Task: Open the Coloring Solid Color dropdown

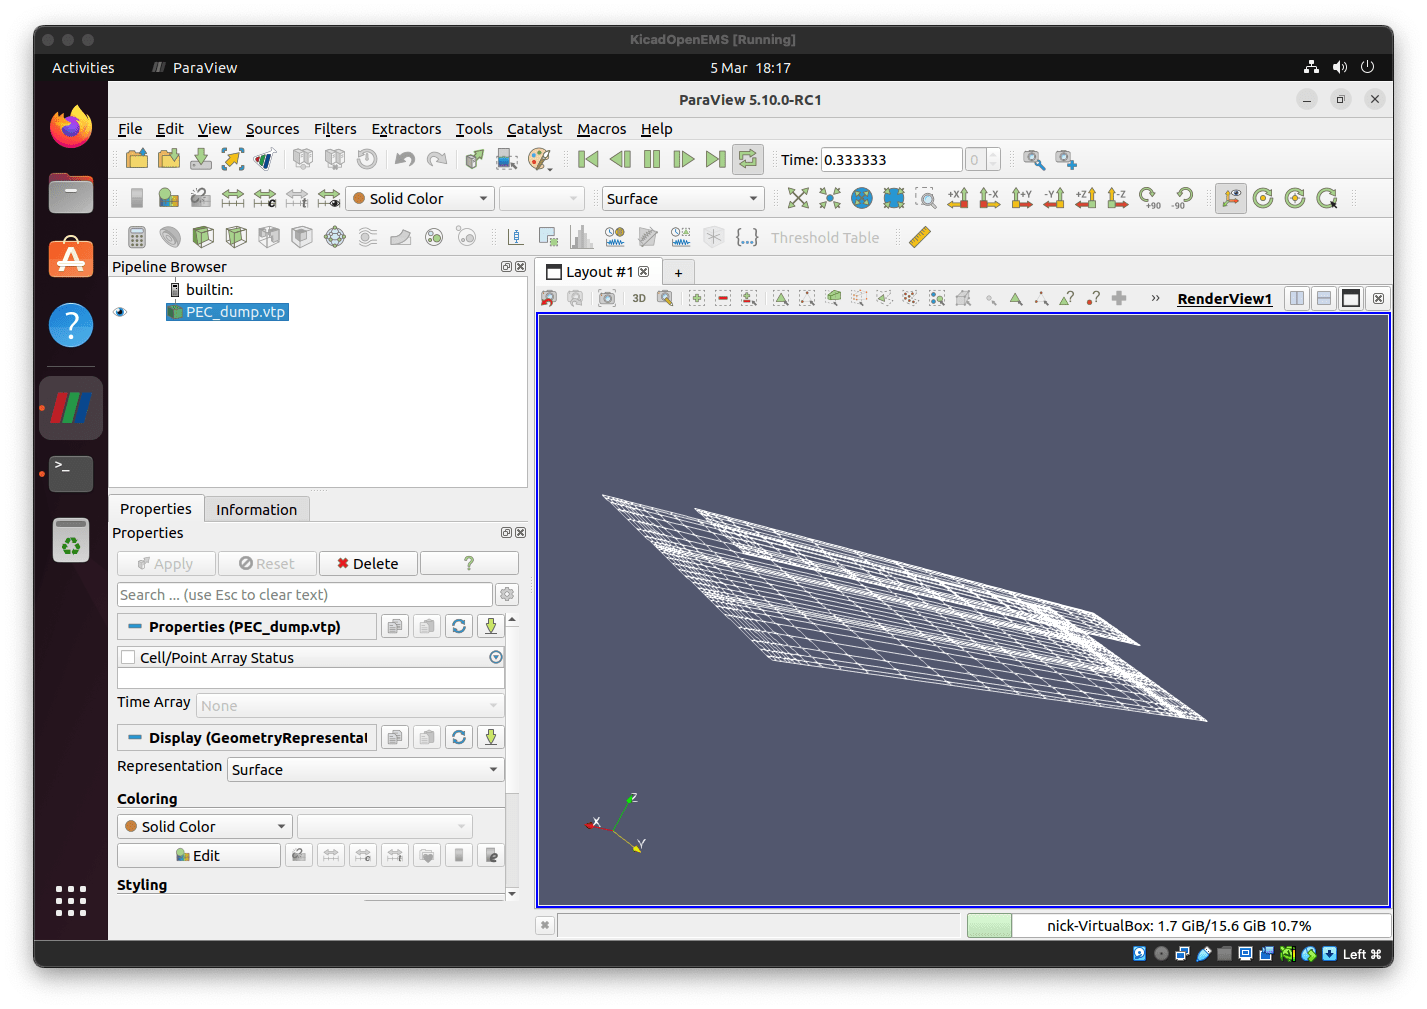Action: tap(205, 826)
